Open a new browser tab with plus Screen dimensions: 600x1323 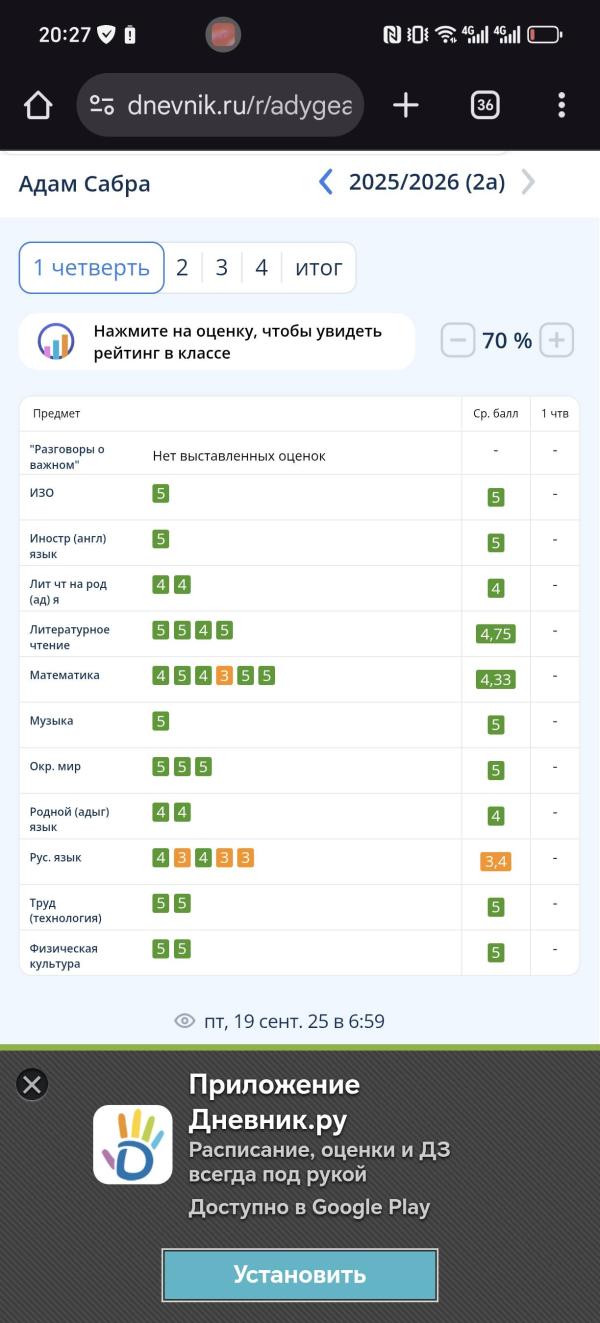[405, 105]
